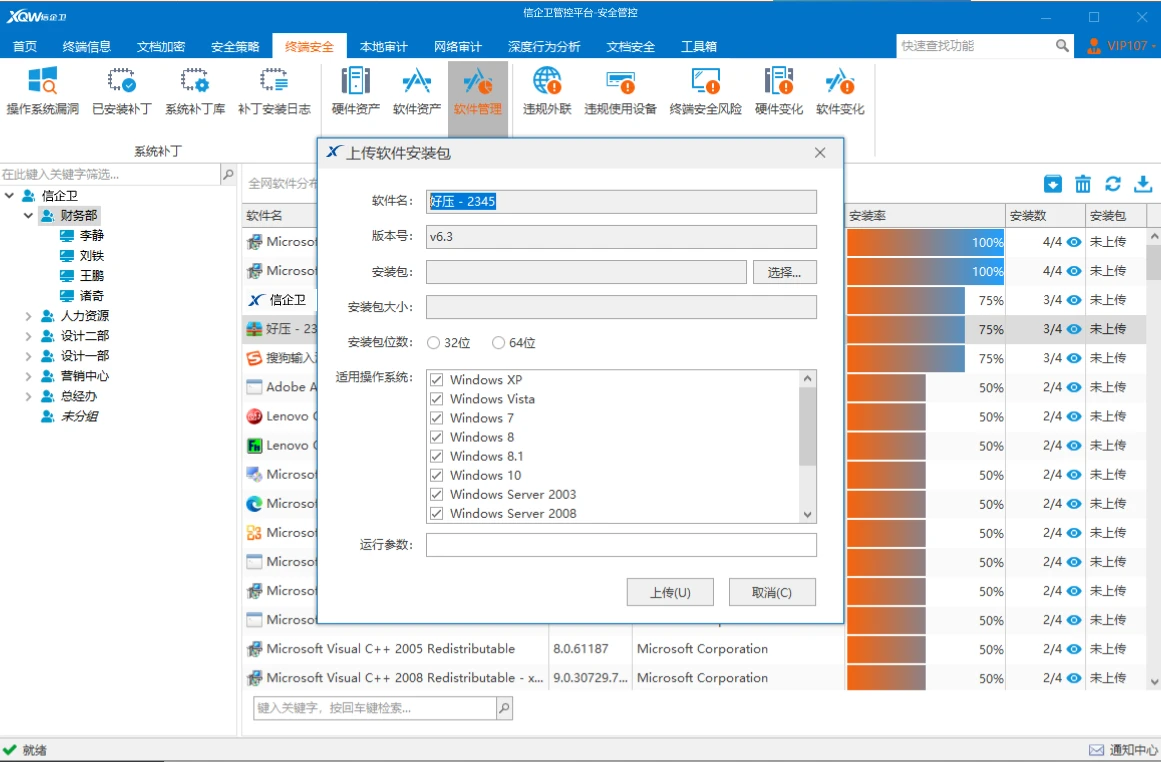The image size is (1161, 762).
Task: Click the 通知中心 envelope icon
Action: click(x=1096, y=750)
